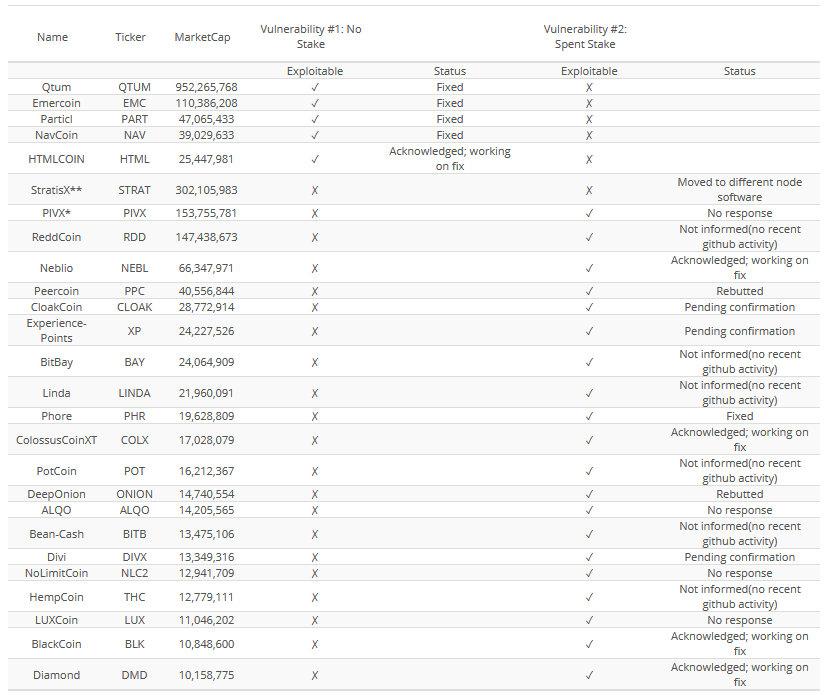Select the Vulnerability #2: Spent Stake header

[585, 37]
